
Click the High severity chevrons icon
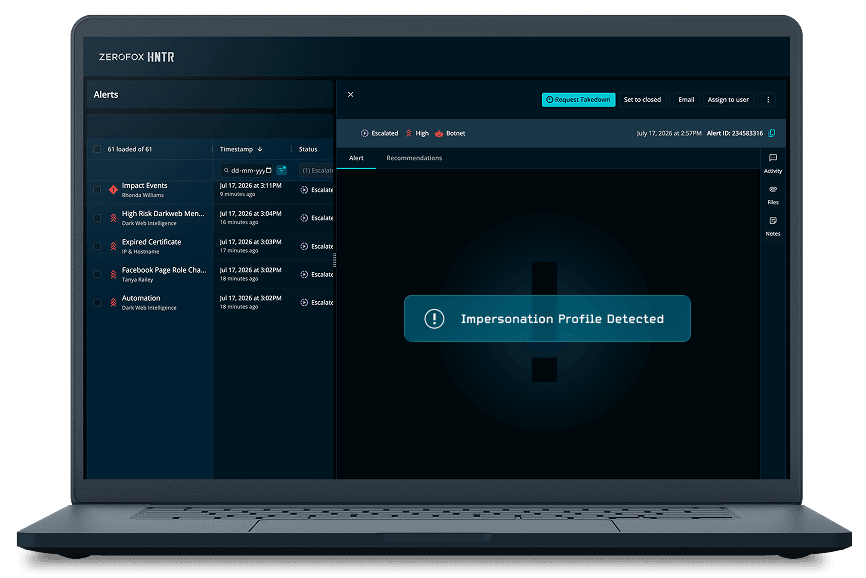[x=409, y=133]
